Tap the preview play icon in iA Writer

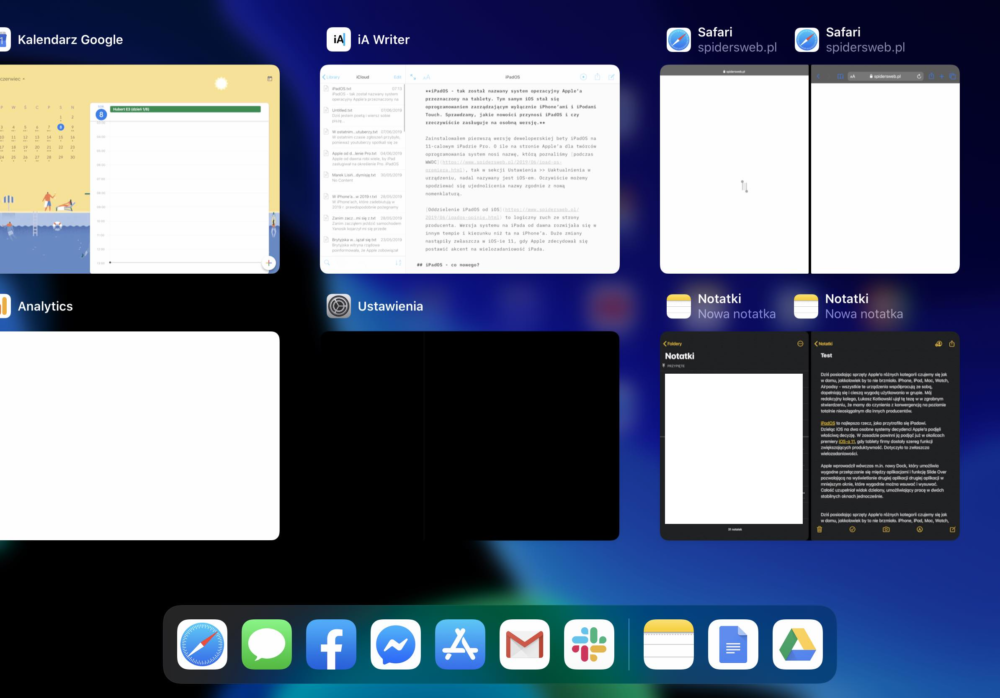pos(583,77)
